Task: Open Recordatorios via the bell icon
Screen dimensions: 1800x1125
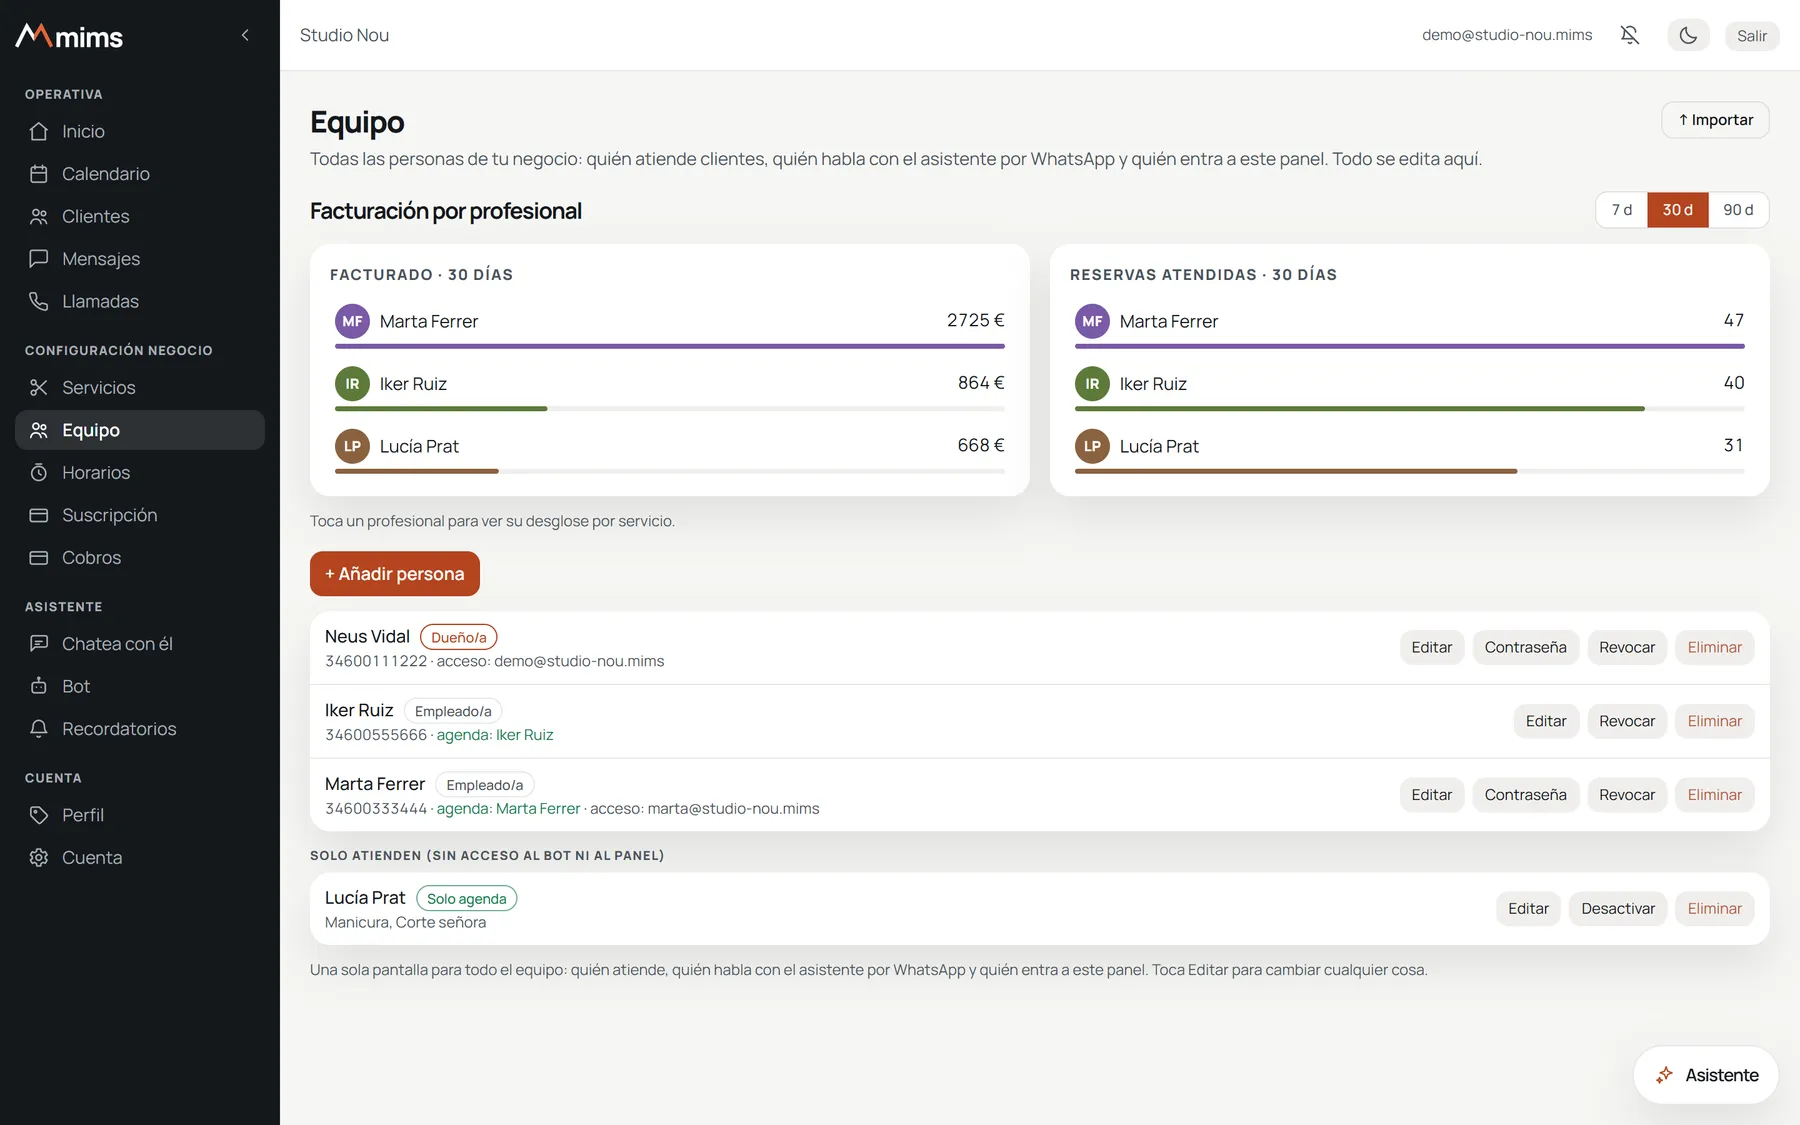Action: click(39, 729)
